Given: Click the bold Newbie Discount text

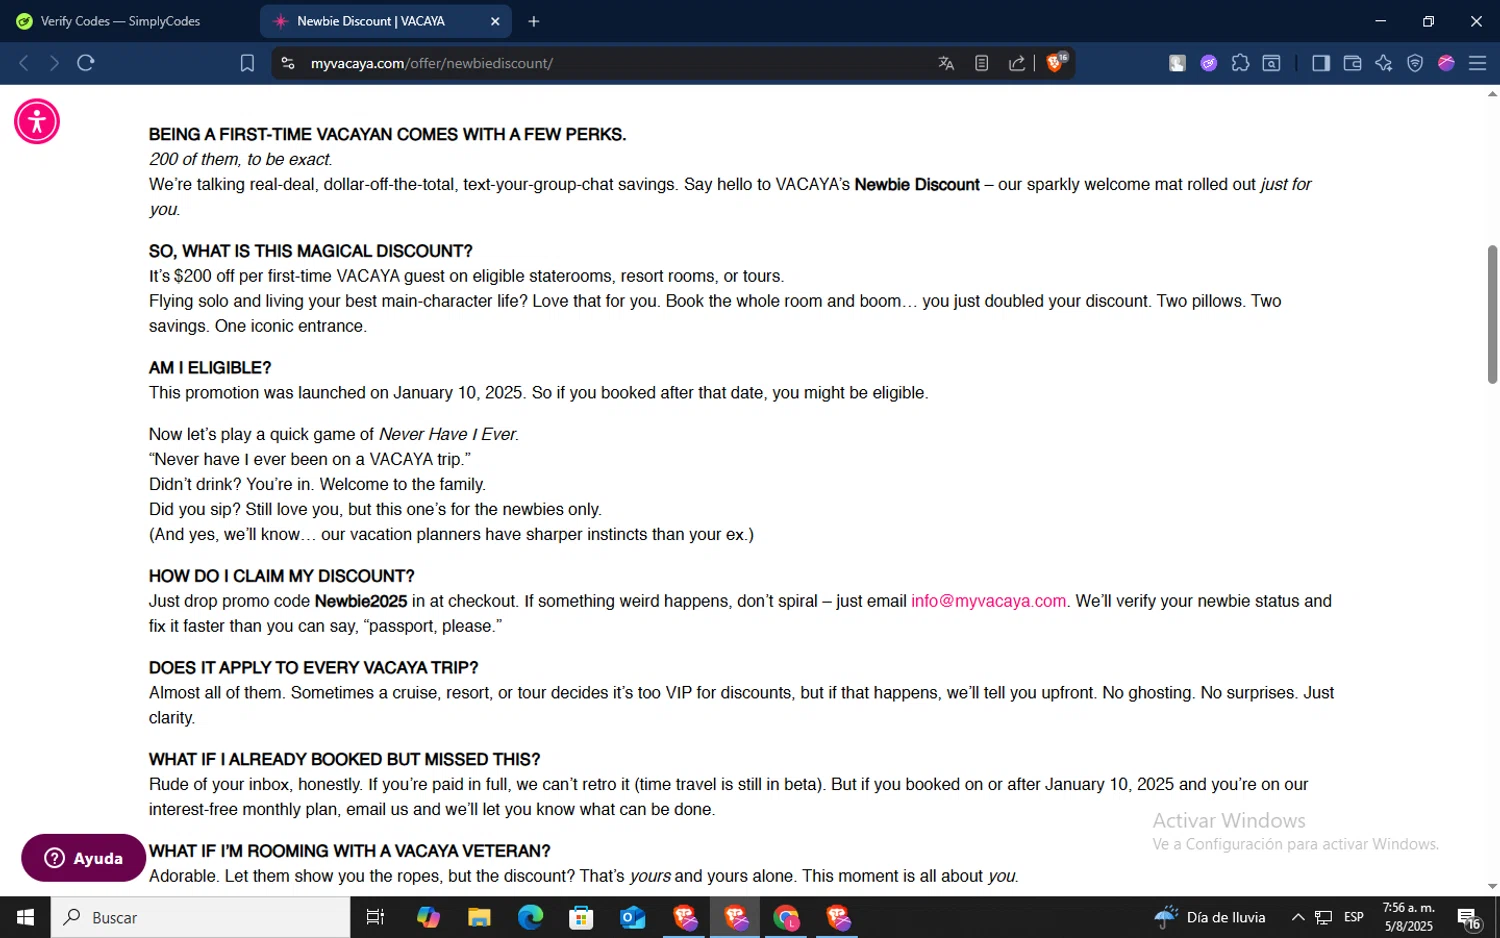Looking at the screenshot, I should click(917, 184).
